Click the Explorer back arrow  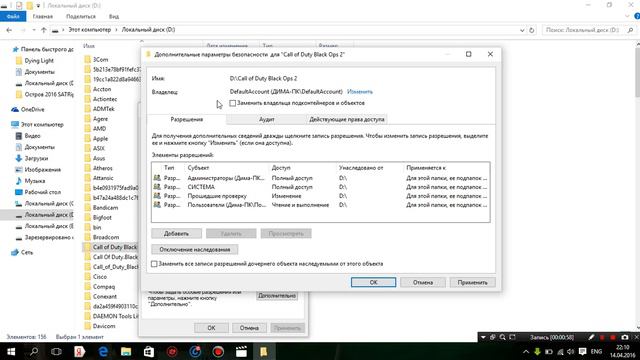tap(9, 30)
